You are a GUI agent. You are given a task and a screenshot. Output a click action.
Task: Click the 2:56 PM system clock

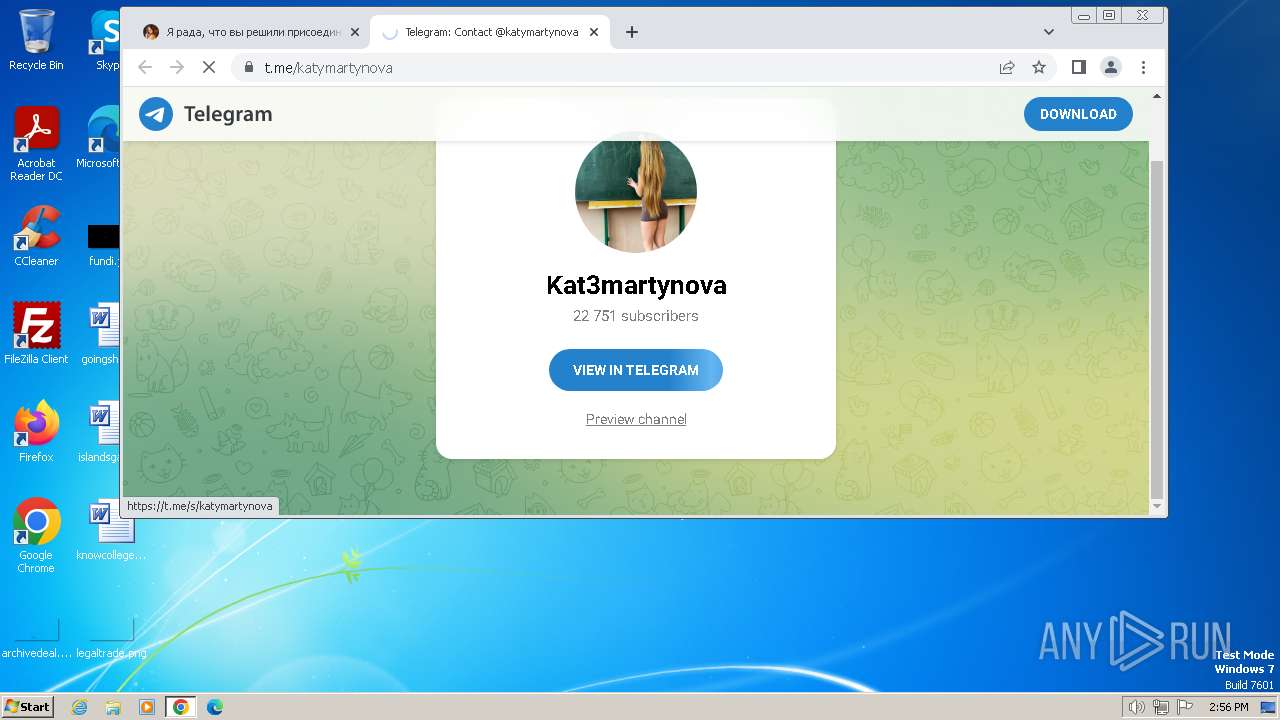[x=1228, y=707]
